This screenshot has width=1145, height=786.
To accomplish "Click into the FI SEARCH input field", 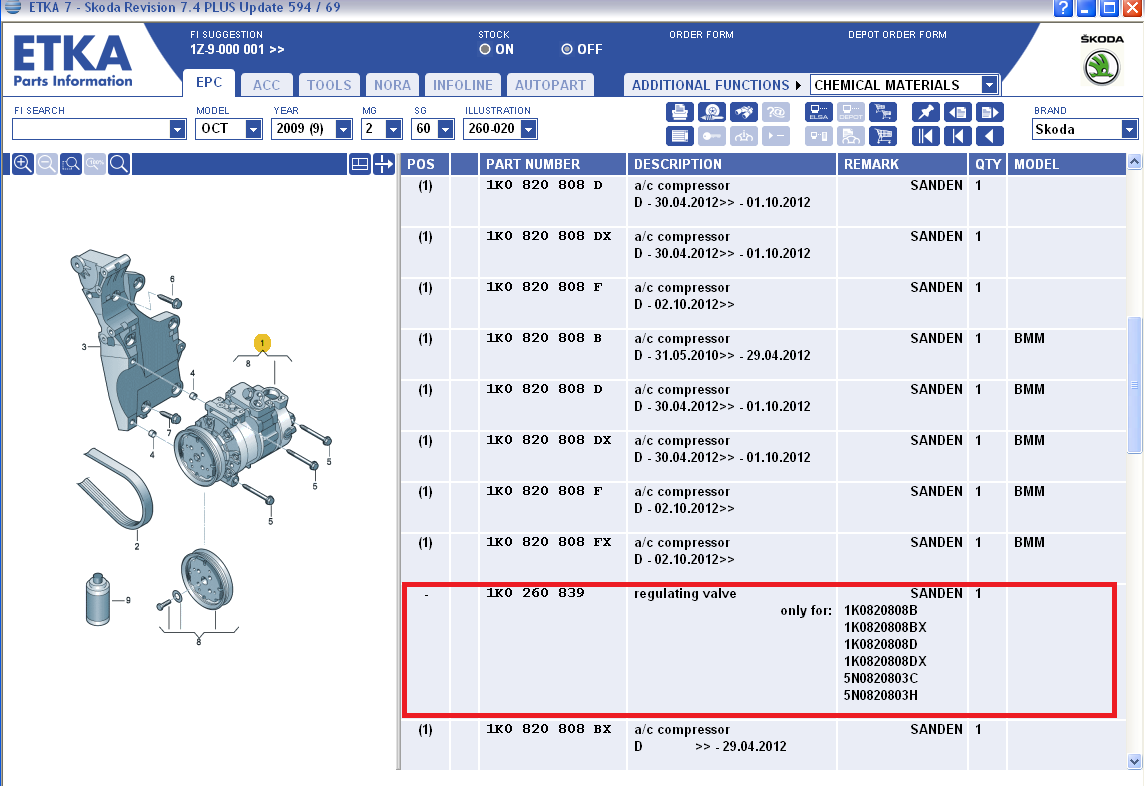I will pos(91,129).
